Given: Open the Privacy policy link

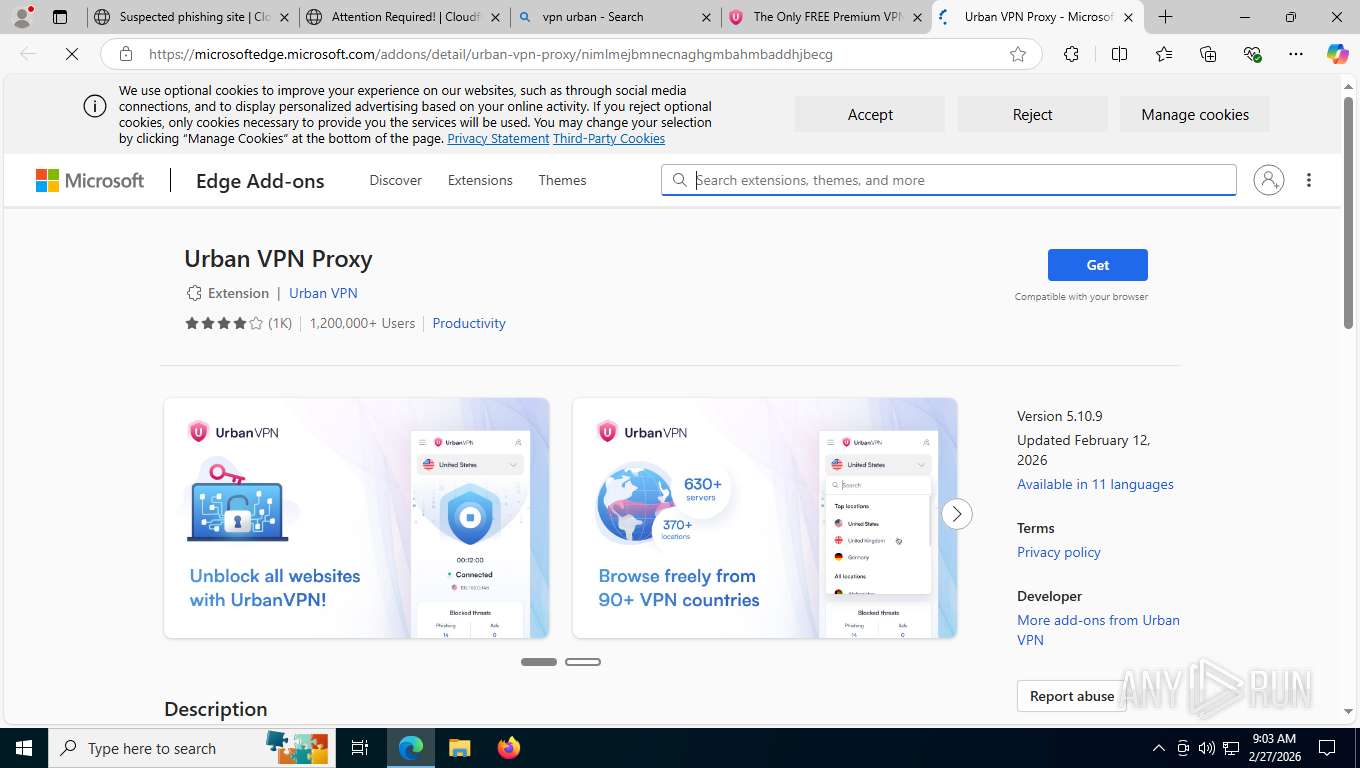Looking at the screenshot, I should pyautogui.click(x=1059, y=552).
